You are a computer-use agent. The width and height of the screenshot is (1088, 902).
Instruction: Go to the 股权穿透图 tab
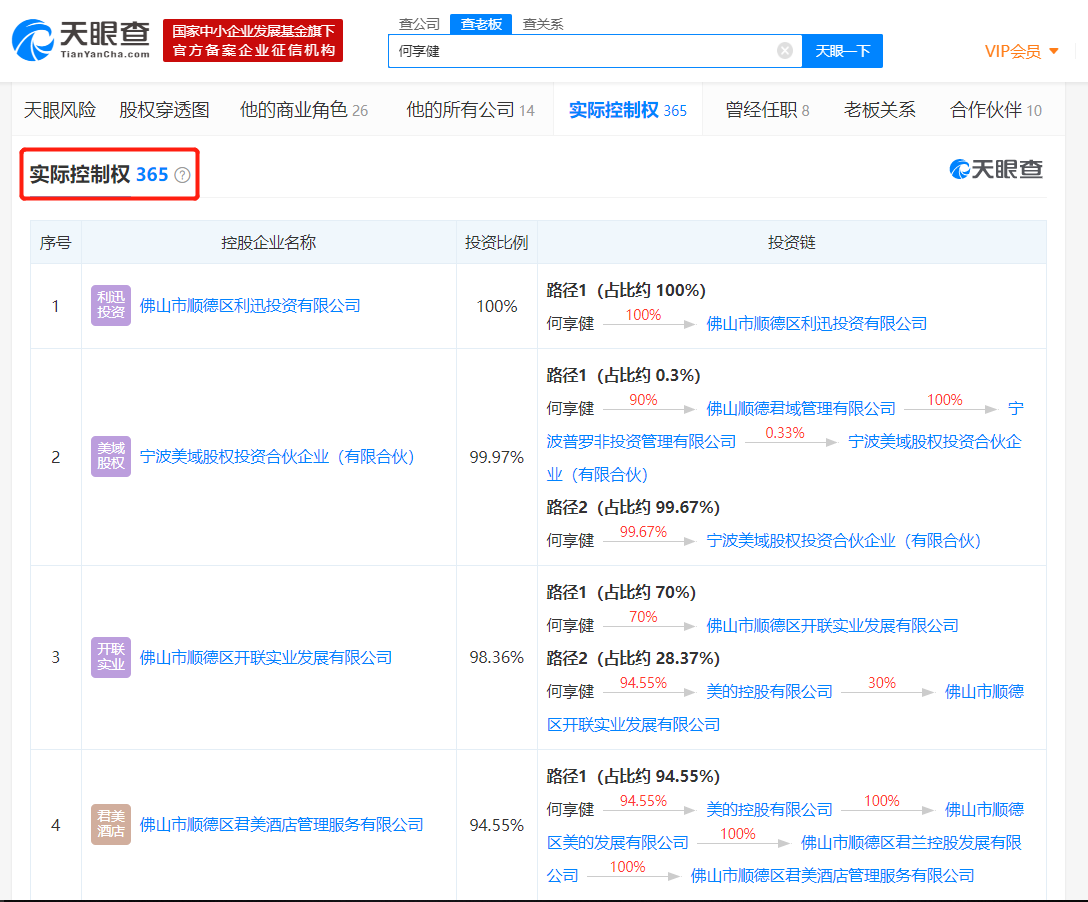(x=164, y=110)
